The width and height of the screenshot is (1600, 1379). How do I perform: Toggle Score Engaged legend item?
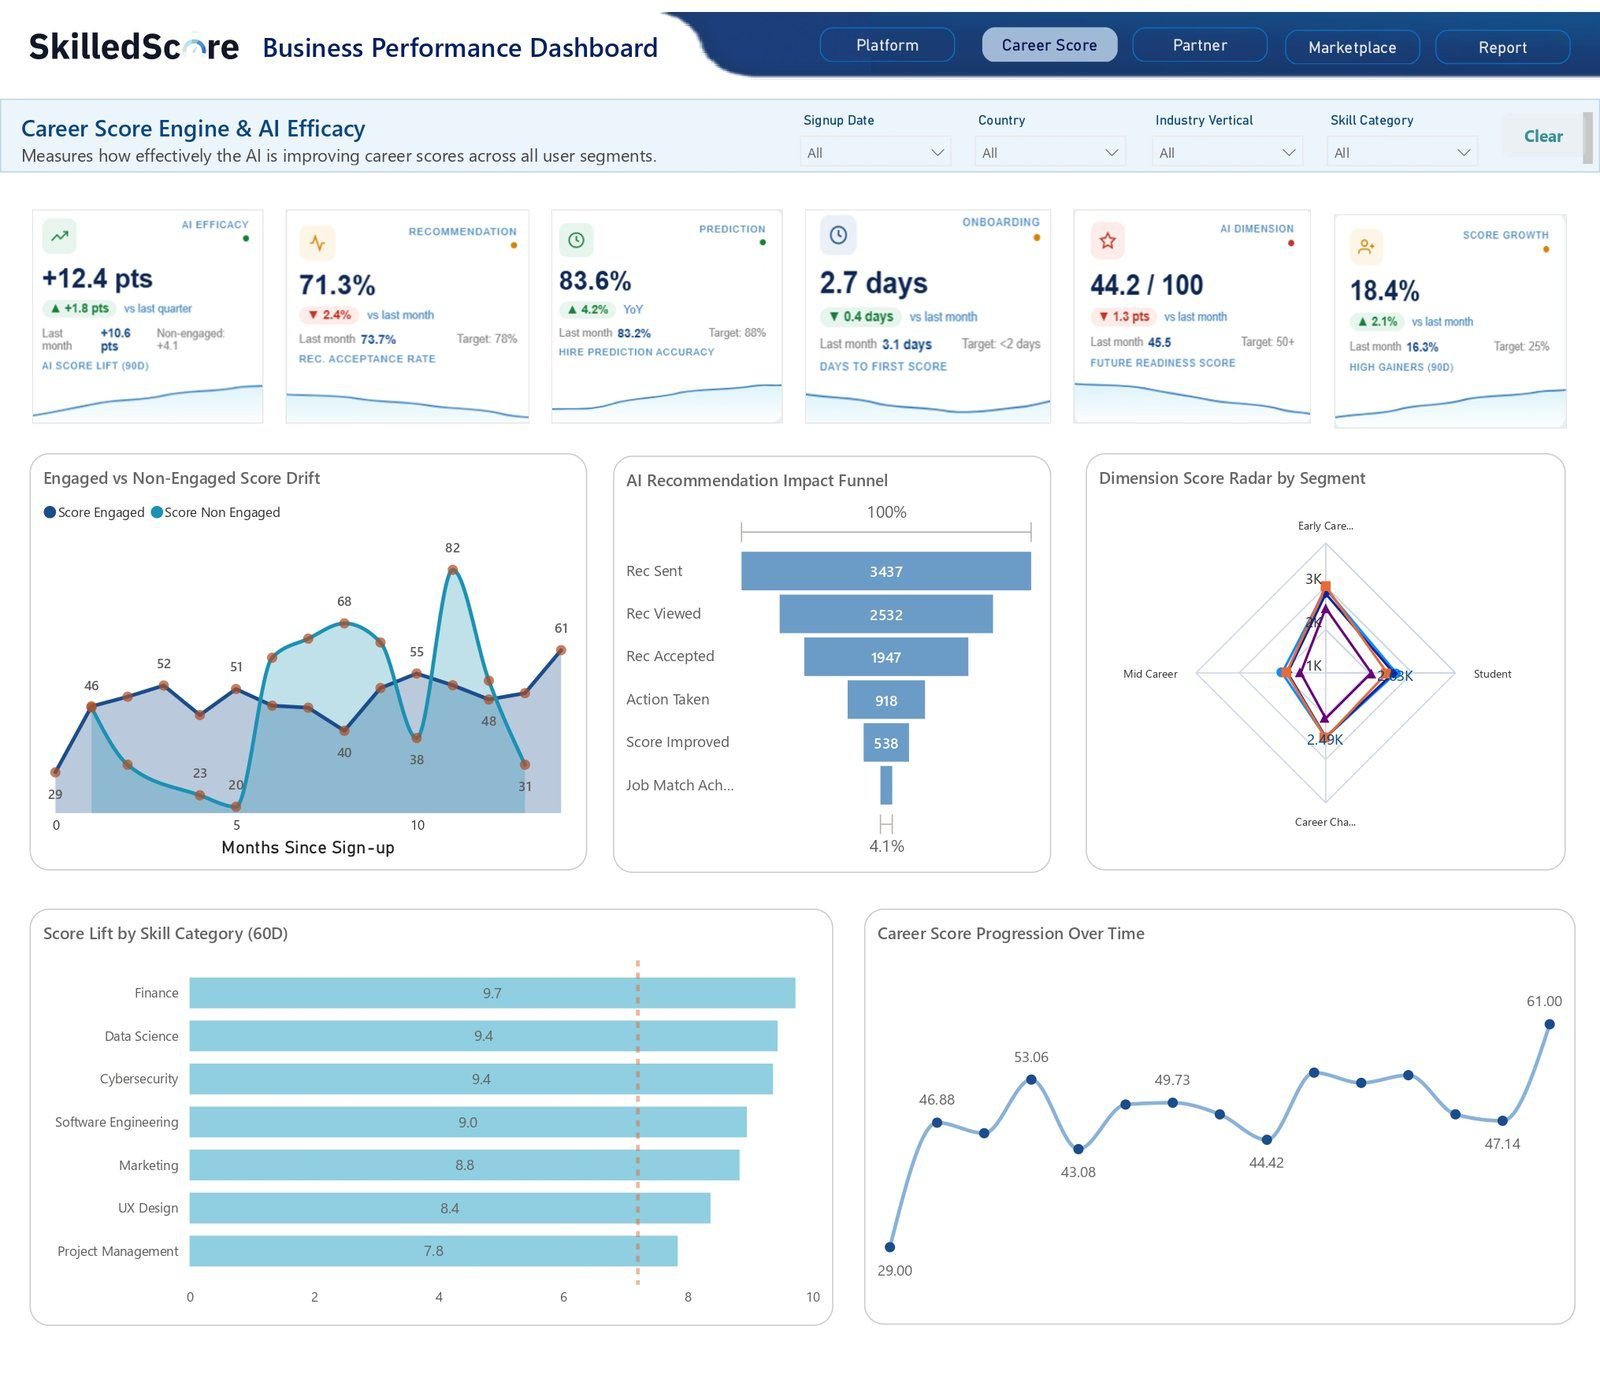point(94,512)
